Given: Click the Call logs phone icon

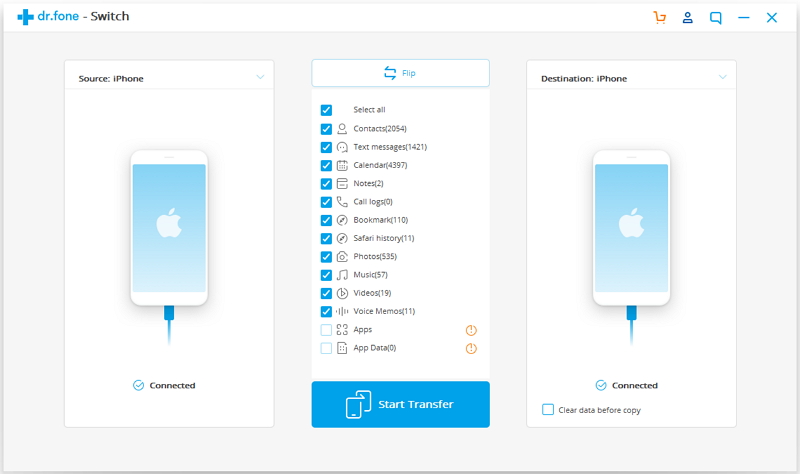Looking at the screenshot, I should [x=342, y=202].
